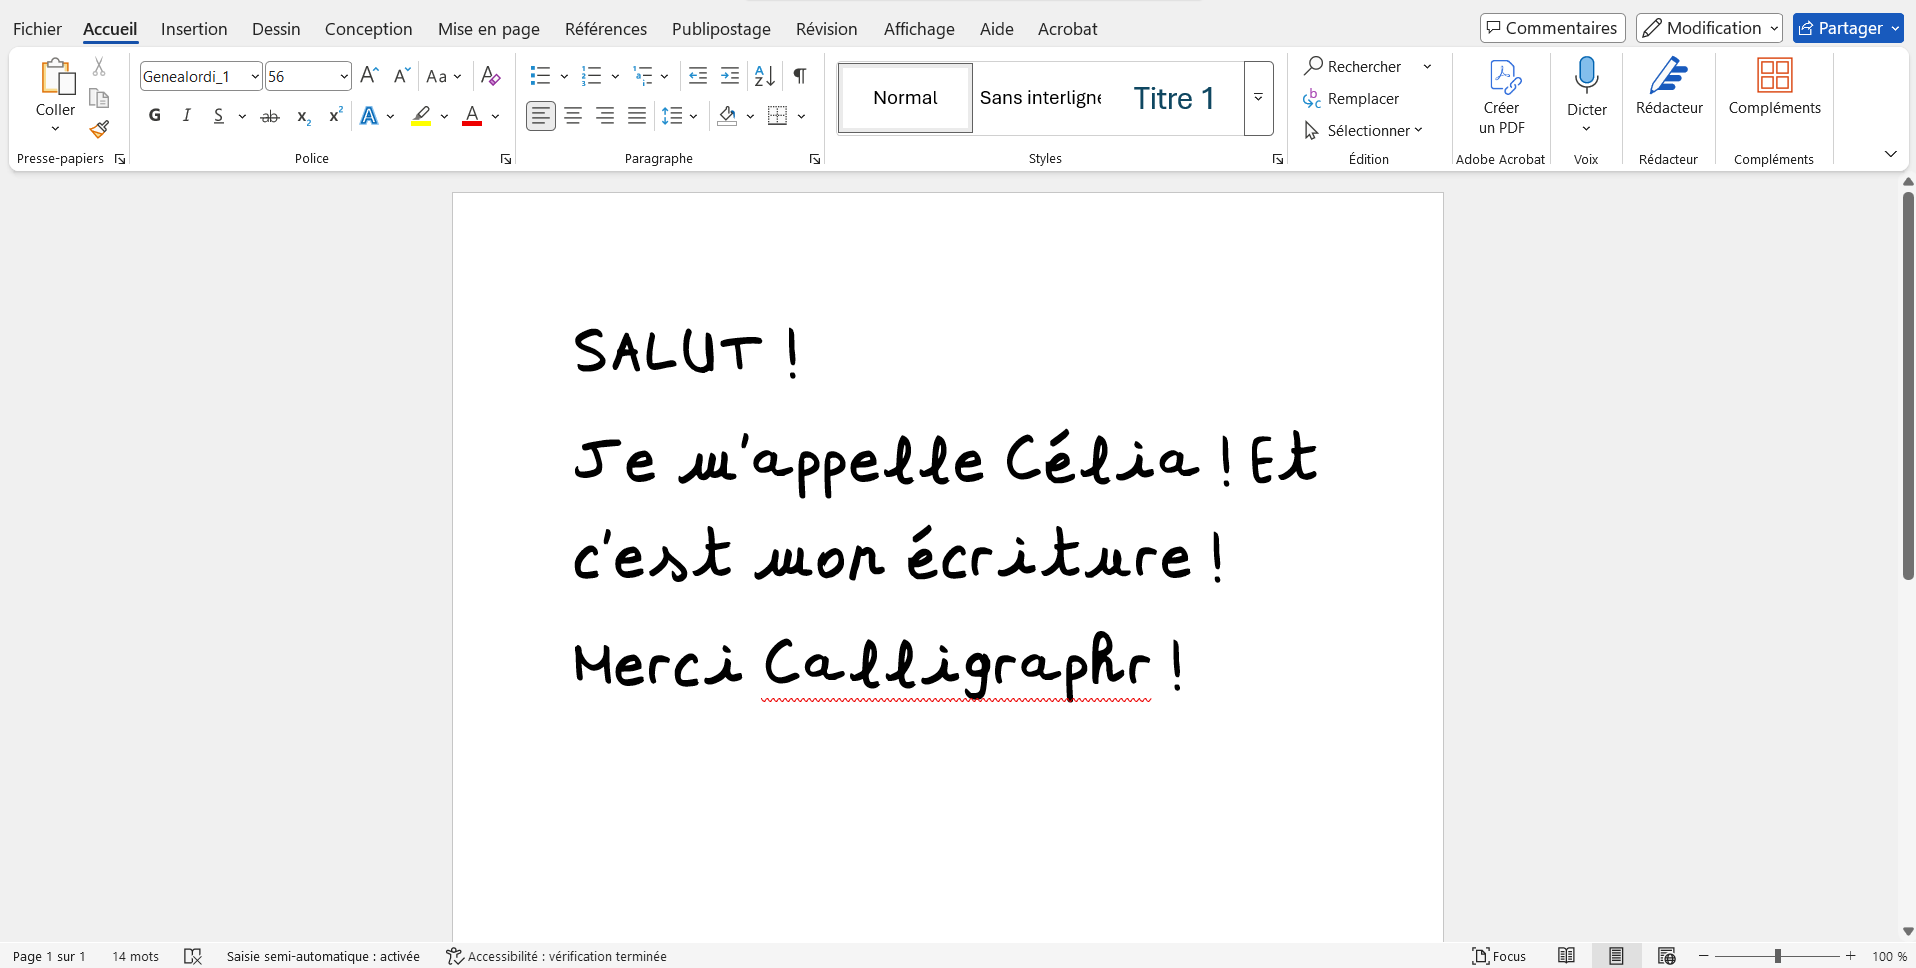Ouvrir le volet Compléments
This screenshot has width=1916, height=968.
click(1775, 90)
